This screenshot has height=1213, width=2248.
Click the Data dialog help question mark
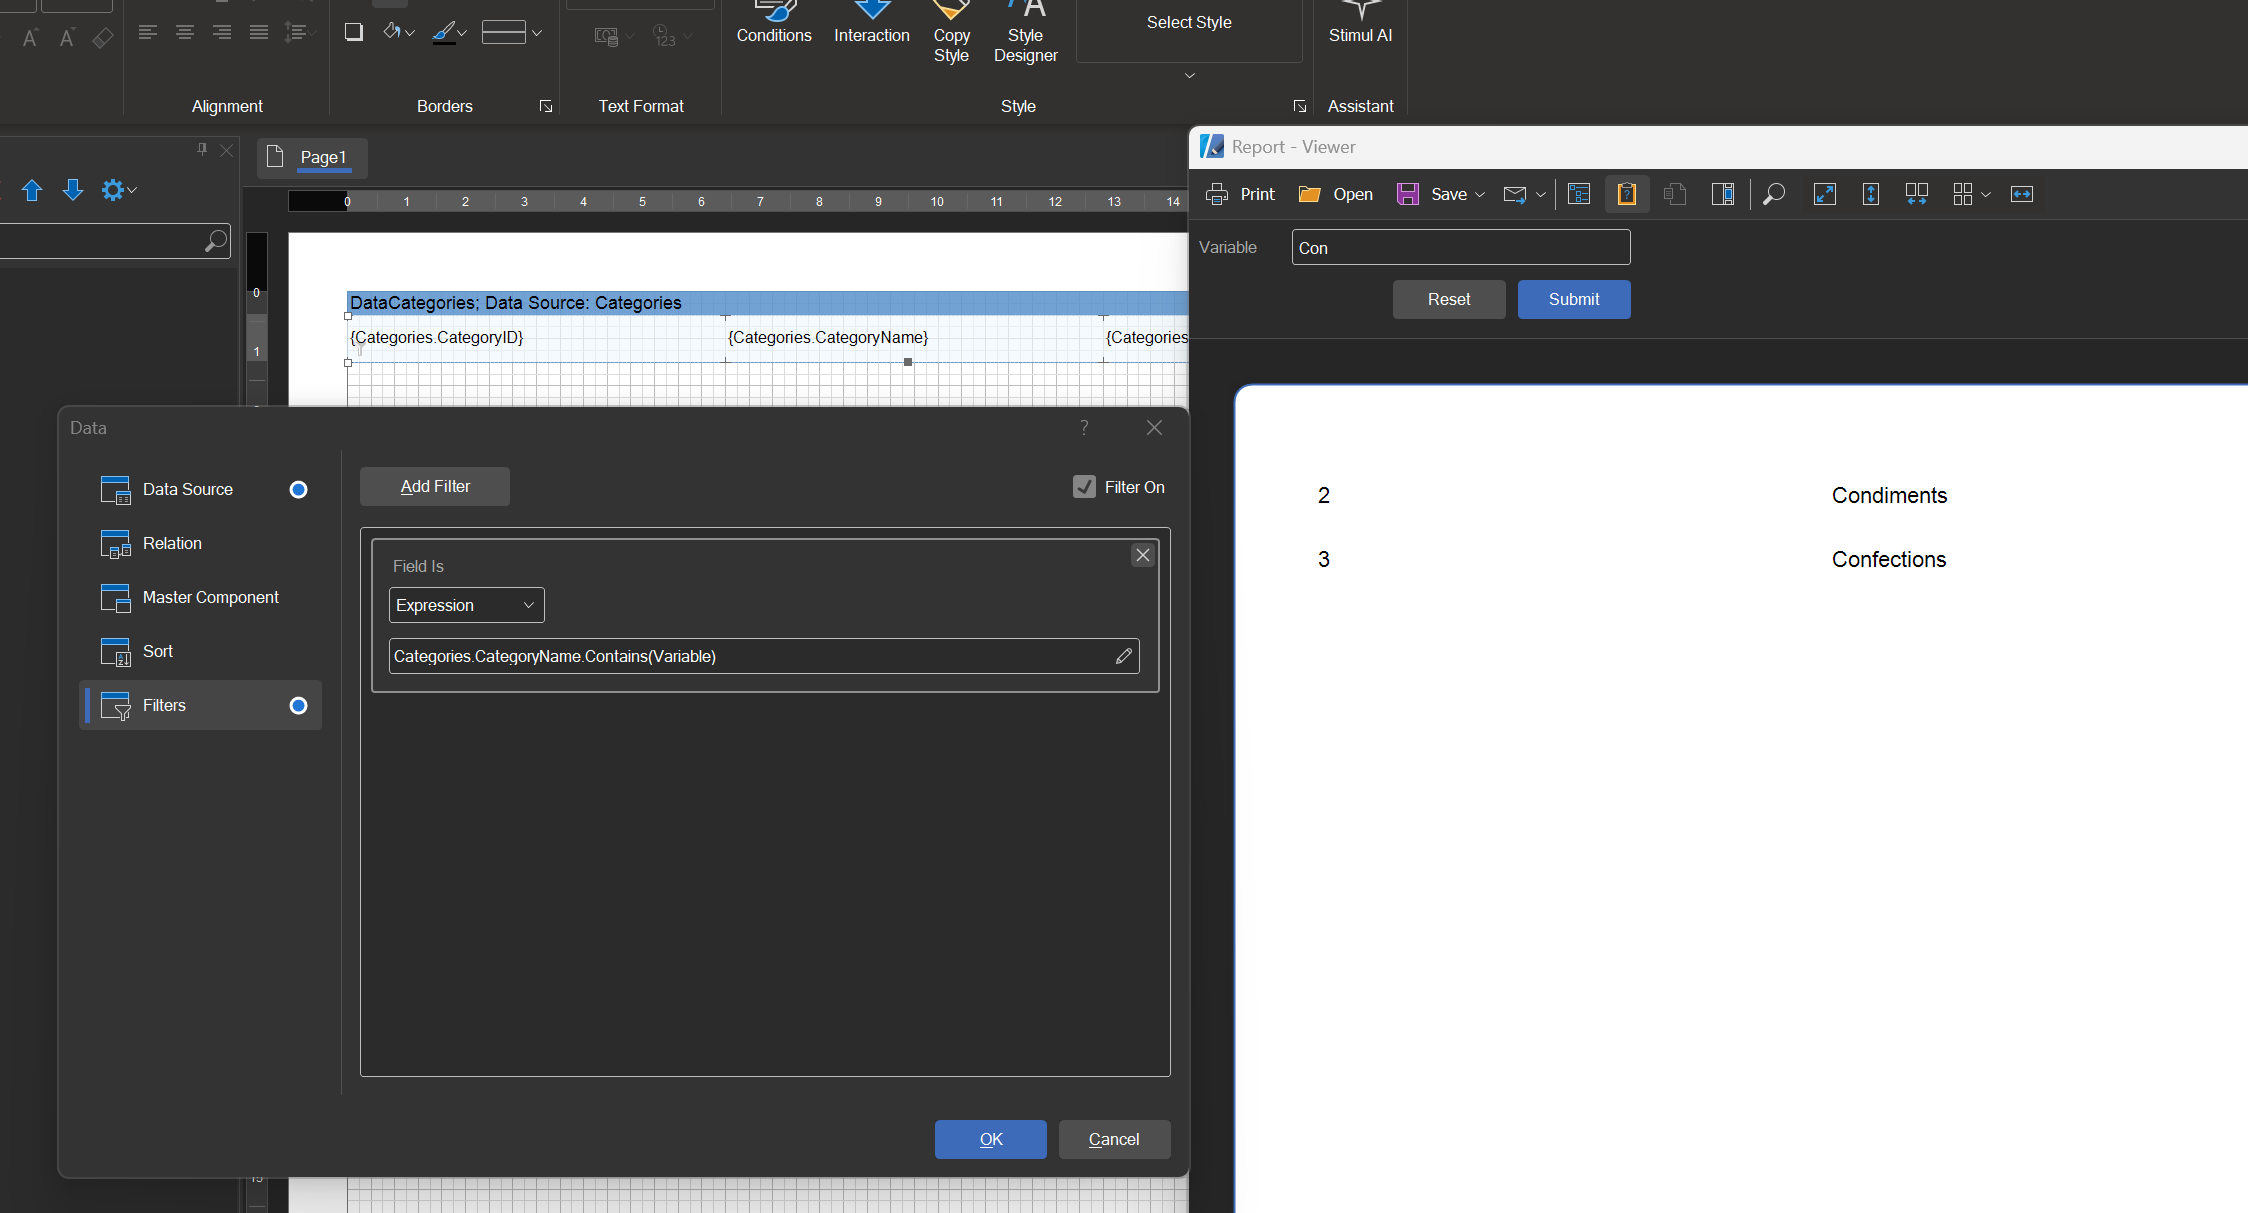click(x=1084, y=427)
